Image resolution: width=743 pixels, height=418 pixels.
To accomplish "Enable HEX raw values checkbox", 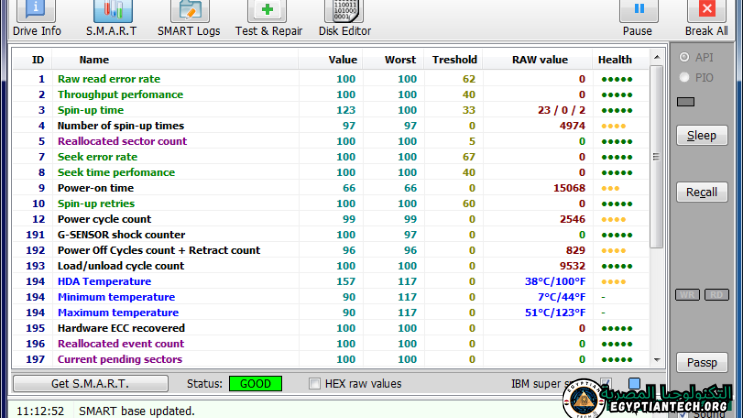I will [x=316, y=384].
